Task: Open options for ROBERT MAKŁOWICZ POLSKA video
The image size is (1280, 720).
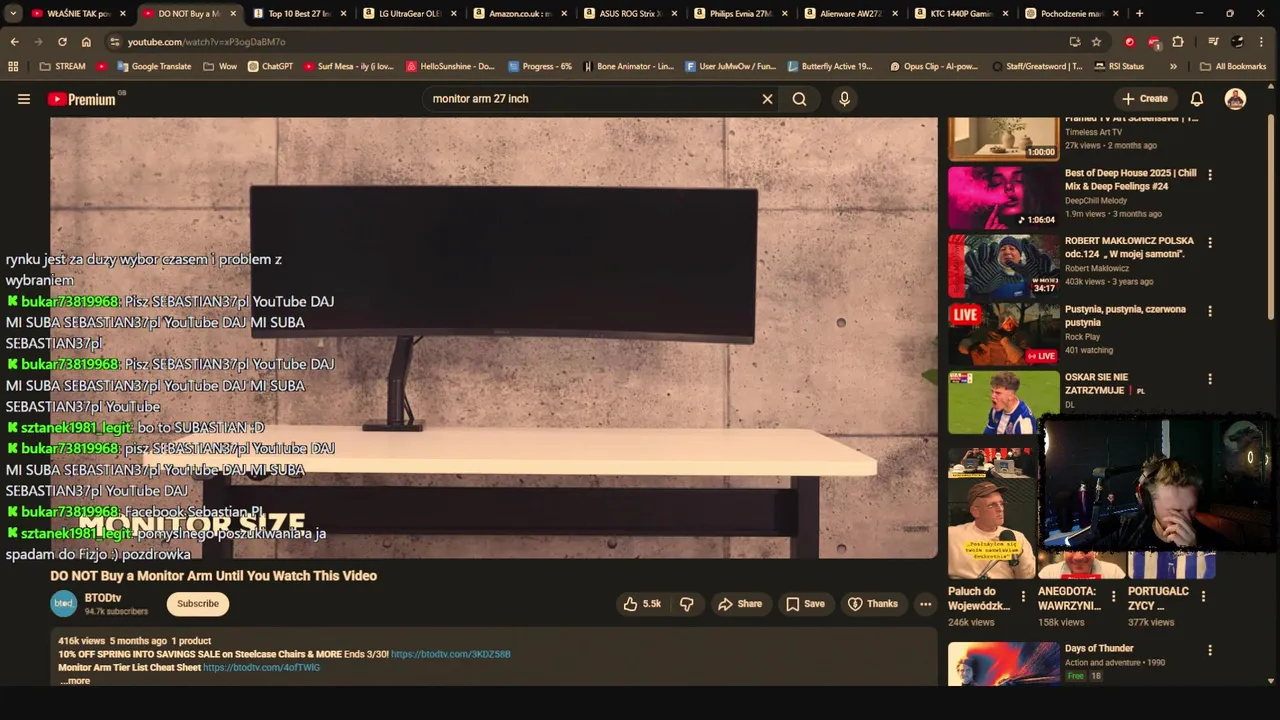Action: (x=1210, y=243)
